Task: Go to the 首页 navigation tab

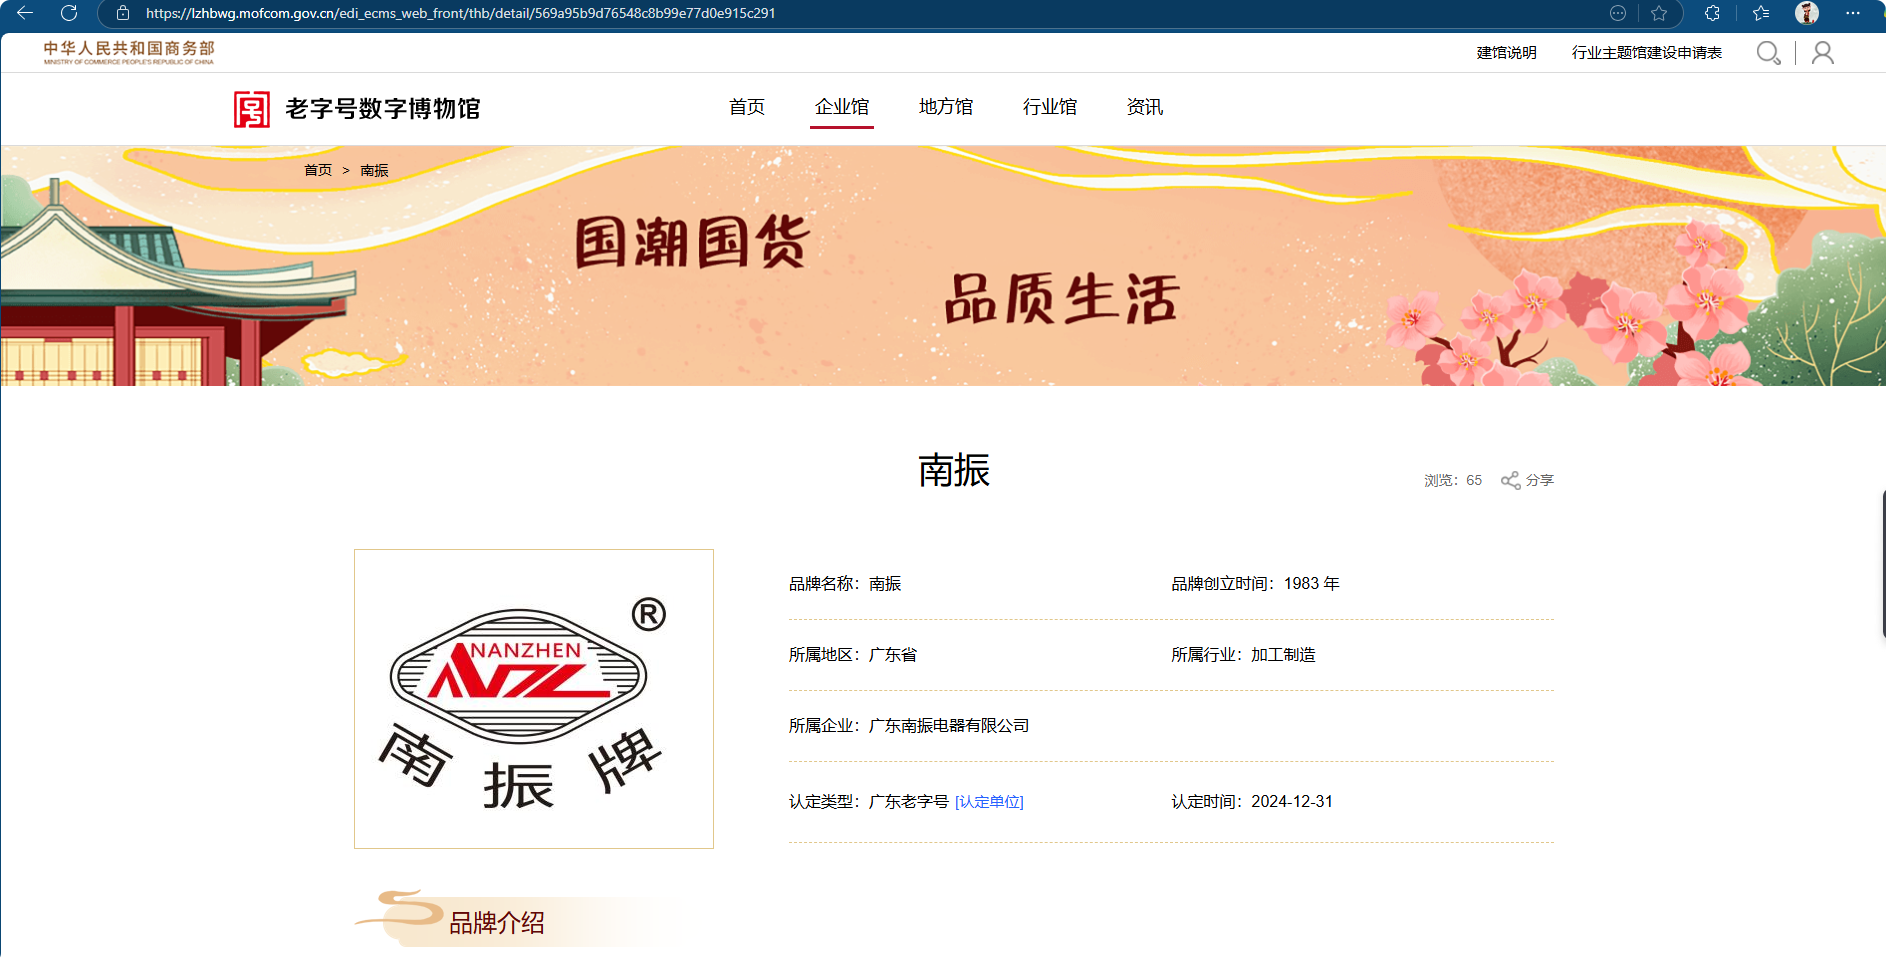Action: [x=746, y=107]
